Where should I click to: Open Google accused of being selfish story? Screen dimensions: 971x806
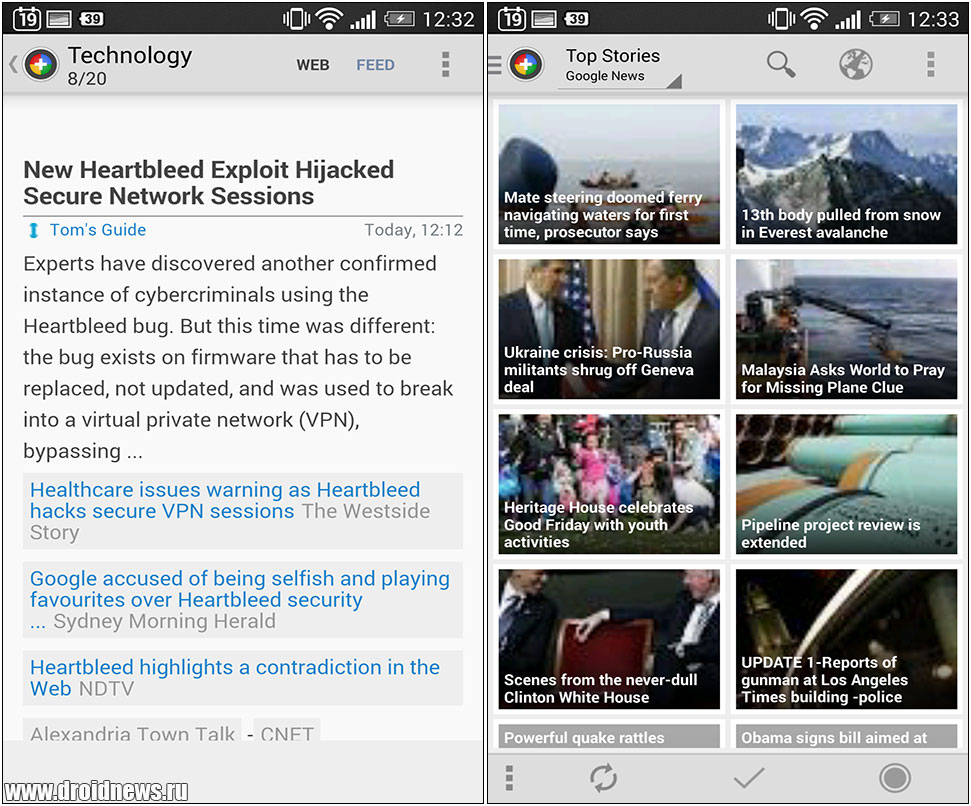click(x=243, y=599)
